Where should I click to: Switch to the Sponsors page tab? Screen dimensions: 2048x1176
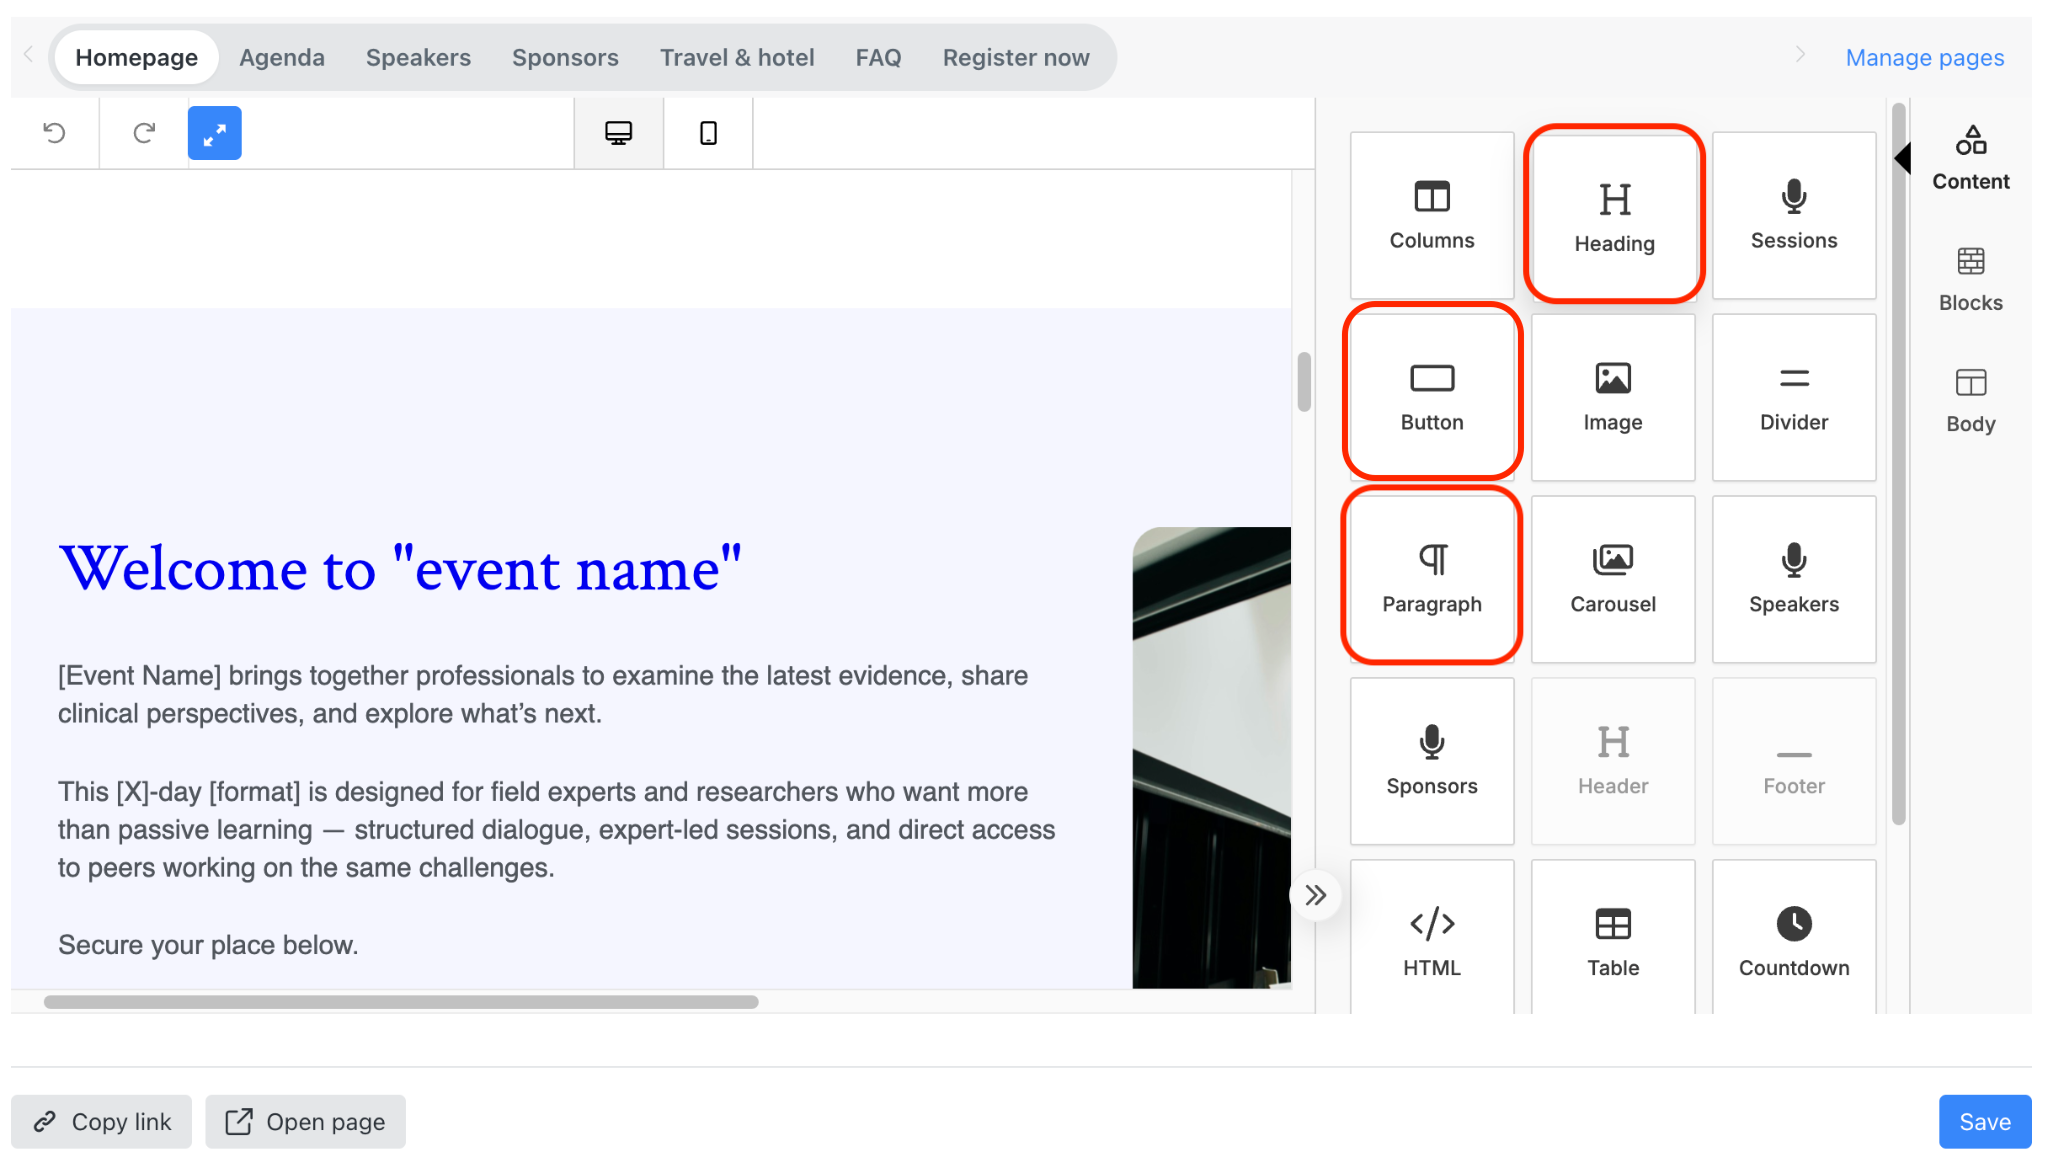[565, 58]
